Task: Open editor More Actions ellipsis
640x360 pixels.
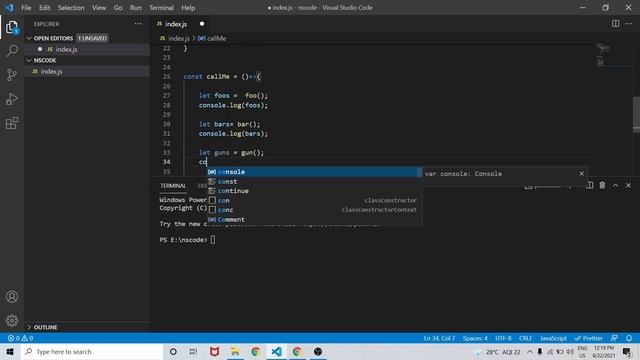Action: click(628, 24)
